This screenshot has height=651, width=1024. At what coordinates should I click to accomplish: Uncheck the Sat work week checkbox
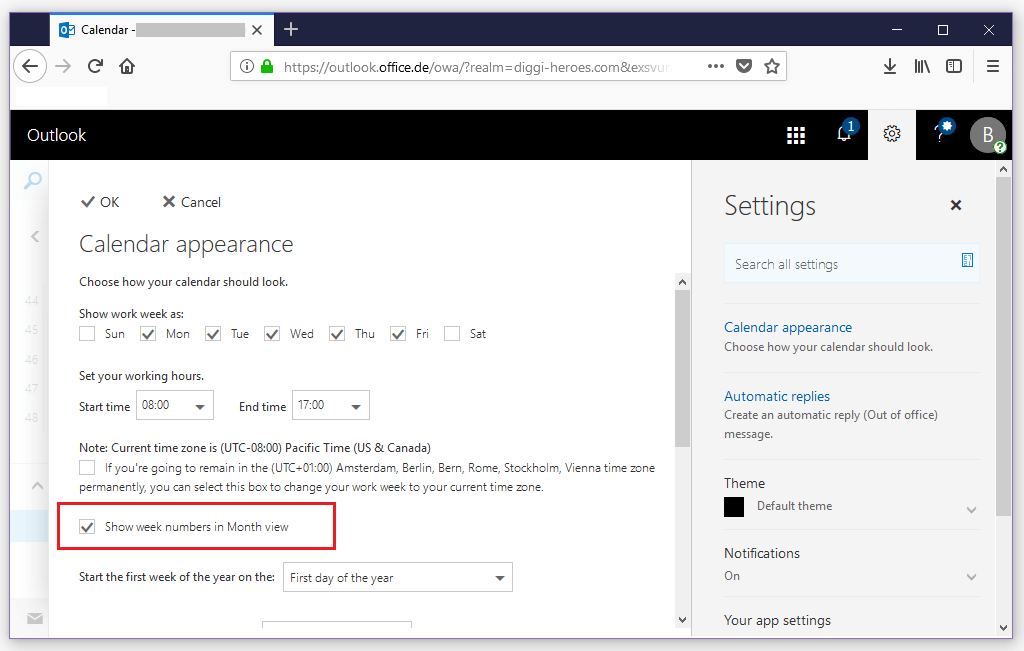point(451,333)
